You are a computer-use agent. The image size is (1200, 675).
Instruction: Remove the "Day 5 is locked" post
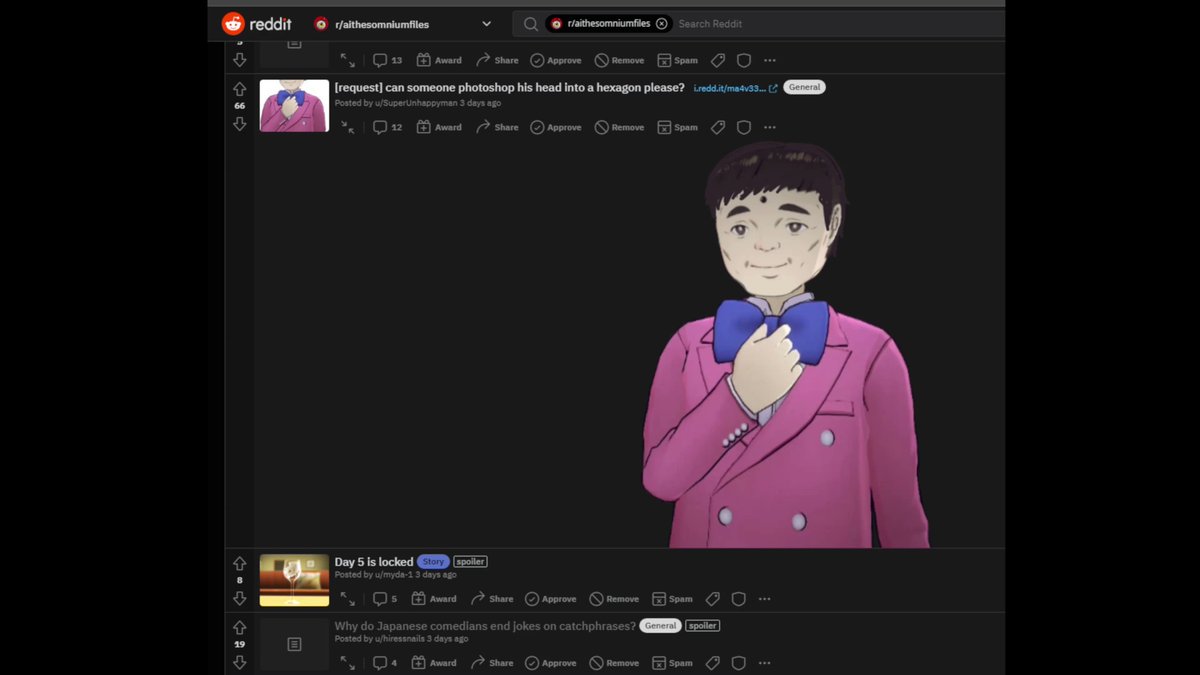[x=614, y=599]
